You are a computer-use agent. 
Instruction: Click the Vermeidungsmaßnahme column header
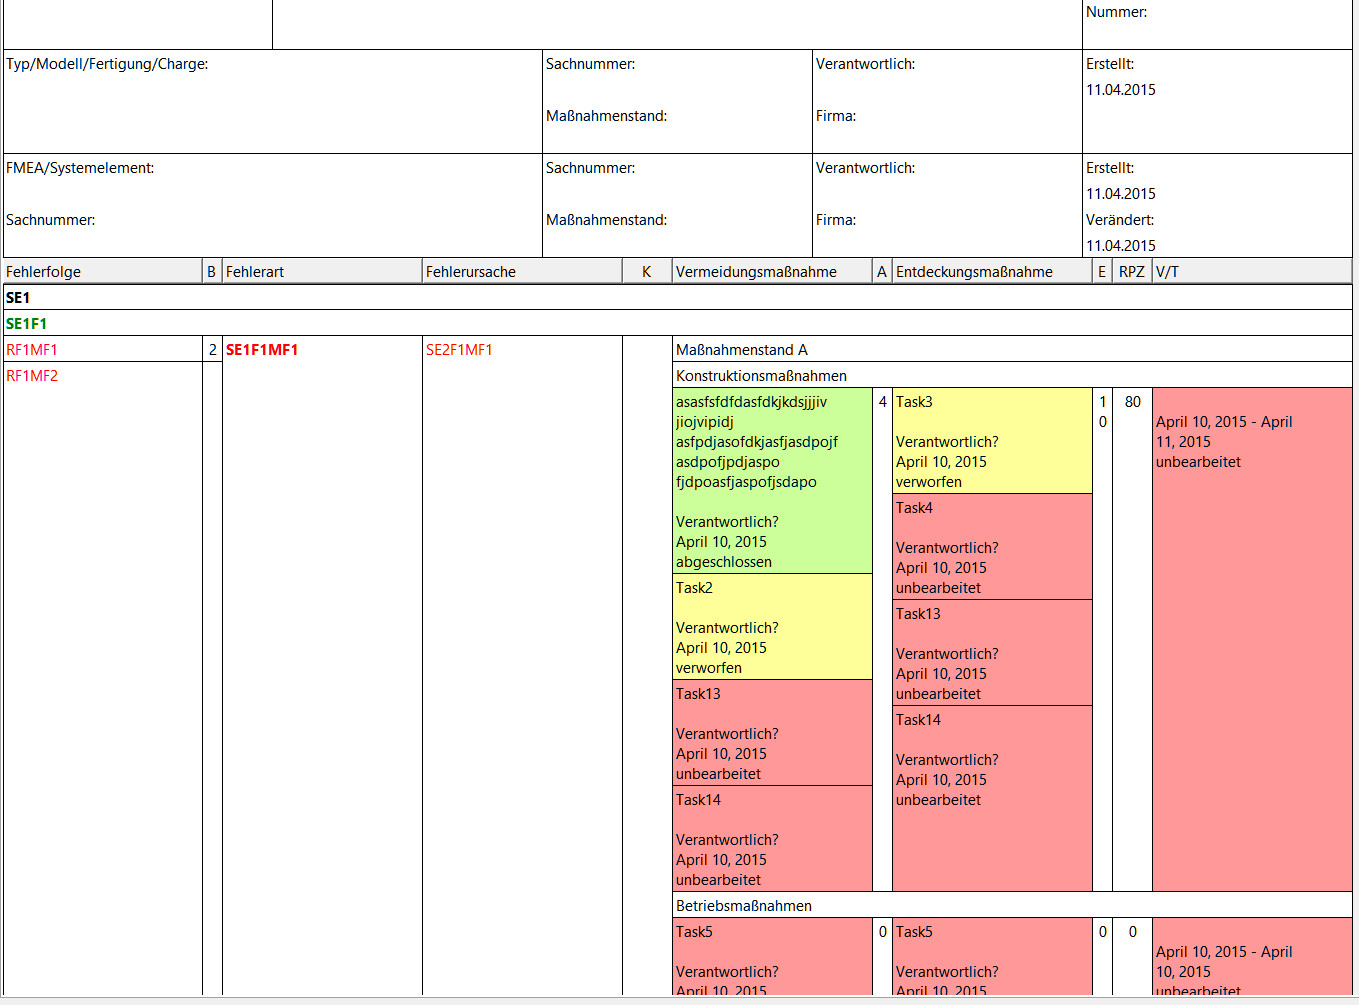tap(772, 272)
